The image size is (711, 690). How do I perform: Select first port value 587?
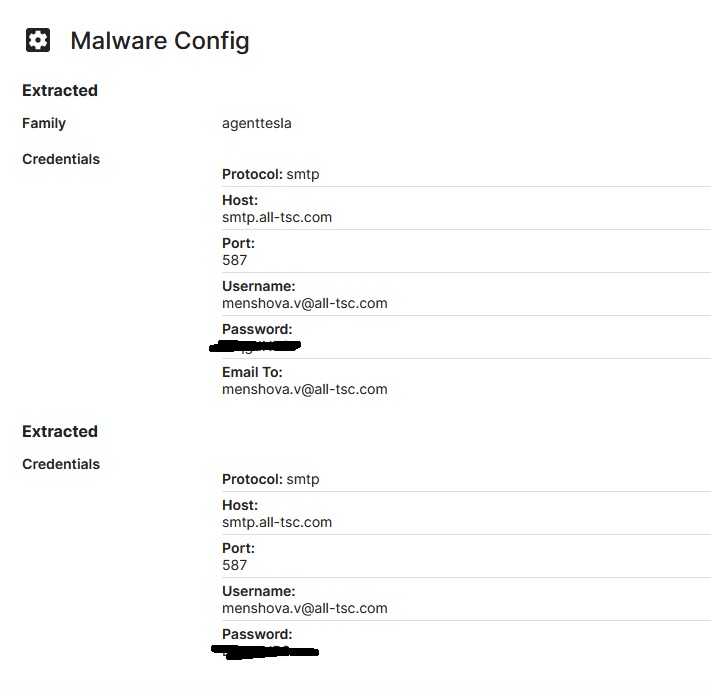coord(234,260)
